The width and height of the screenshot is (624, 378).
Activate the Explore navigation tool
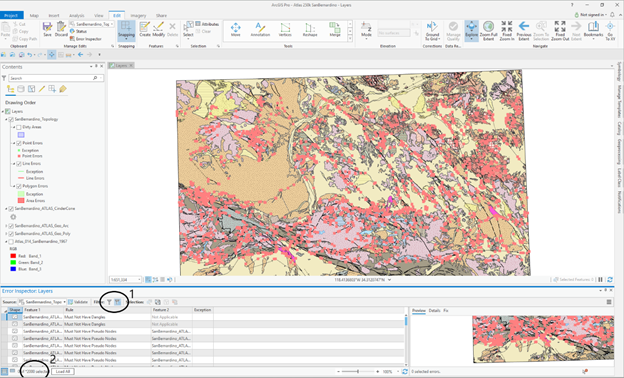tap(471, 31)
